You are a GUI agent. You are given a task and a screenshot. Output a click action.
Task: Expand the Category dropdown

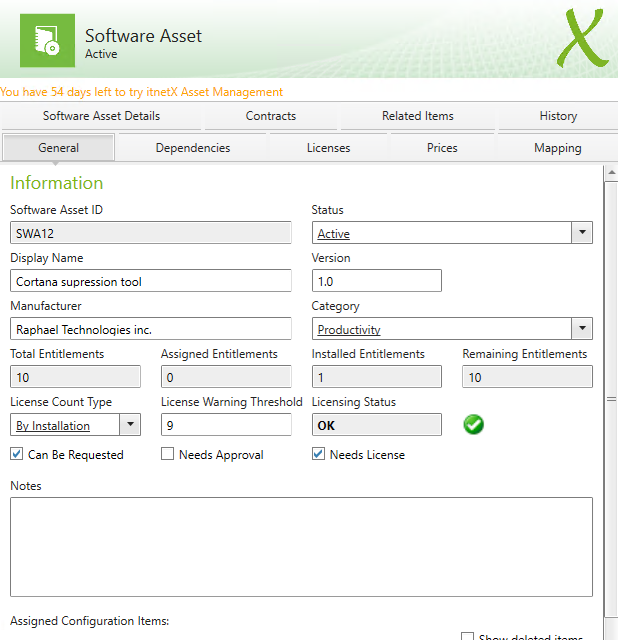[x=582, y=329]
